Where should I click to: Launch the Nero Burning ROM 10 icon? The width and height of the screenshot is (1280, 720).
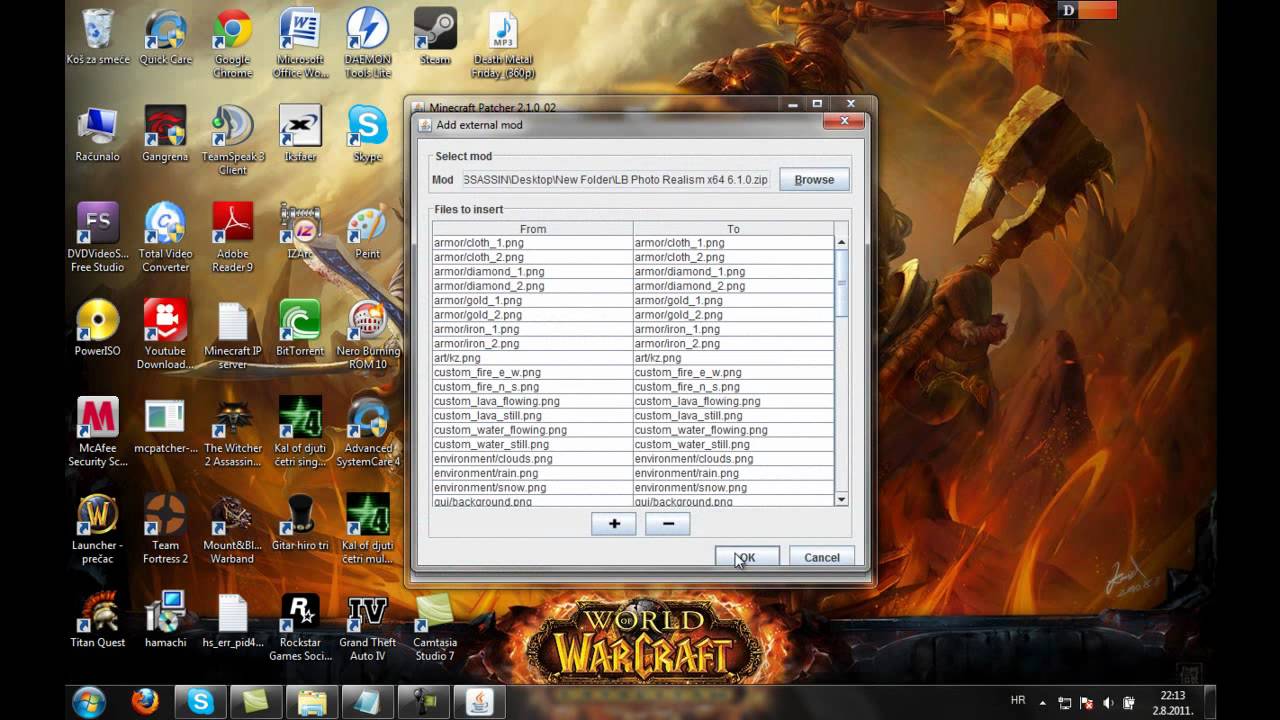click(367, 334)
